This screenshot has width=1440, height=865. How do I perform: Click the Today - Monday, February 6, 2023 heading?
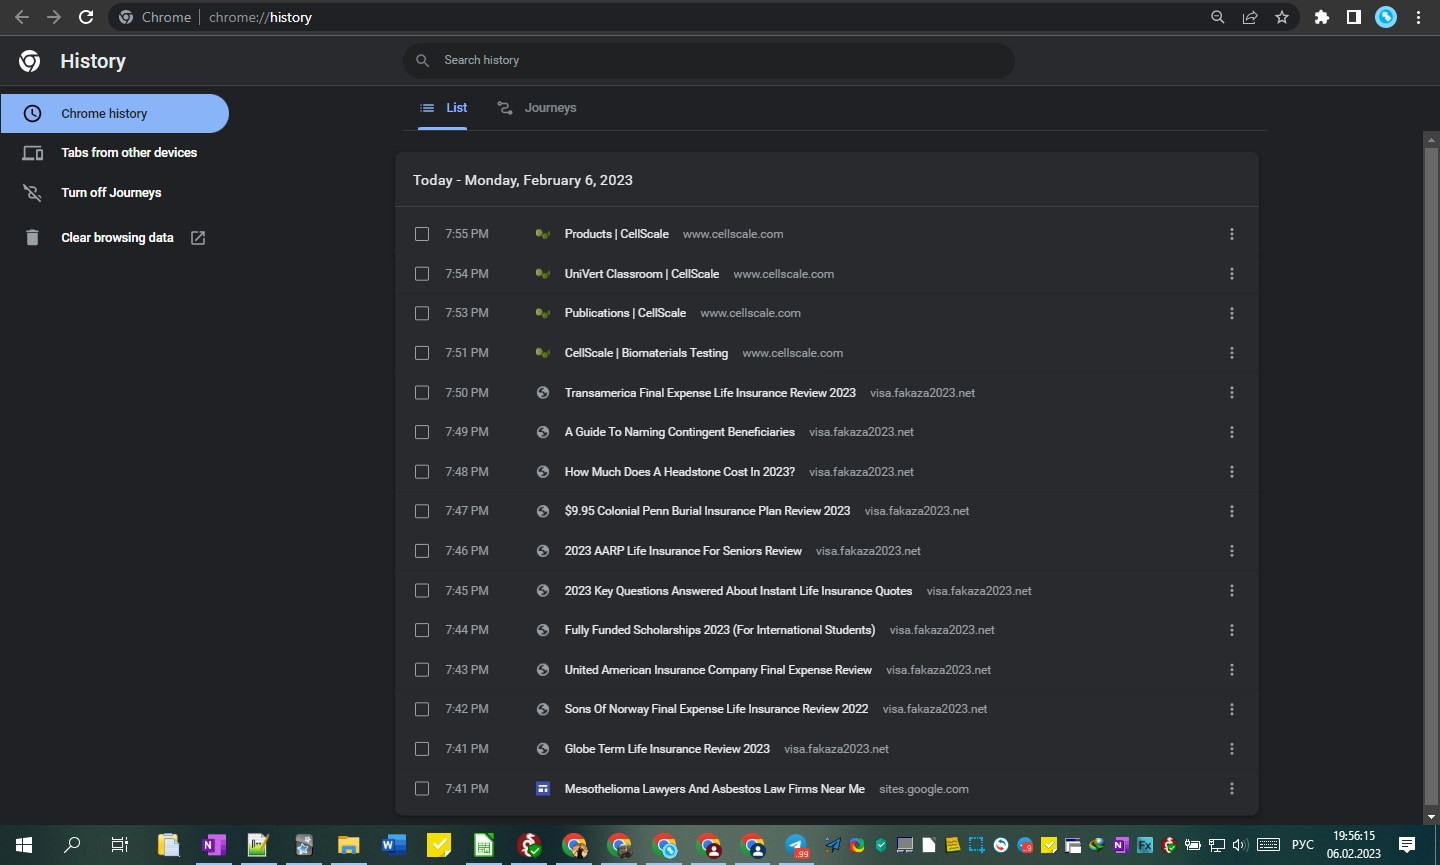pos(523,180)
